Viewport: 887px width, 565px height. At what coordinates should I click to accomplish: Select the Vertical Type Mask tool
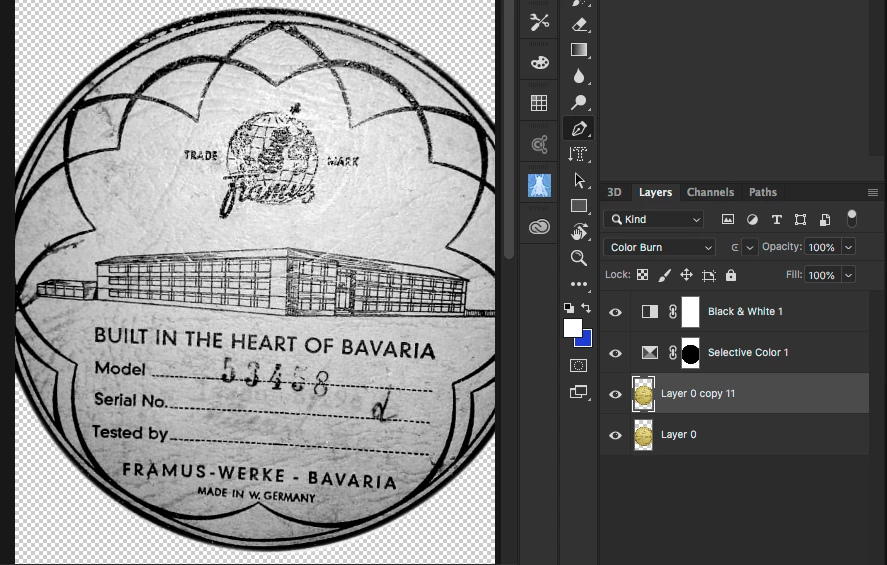pyautogui.click(x=579, y=154)
